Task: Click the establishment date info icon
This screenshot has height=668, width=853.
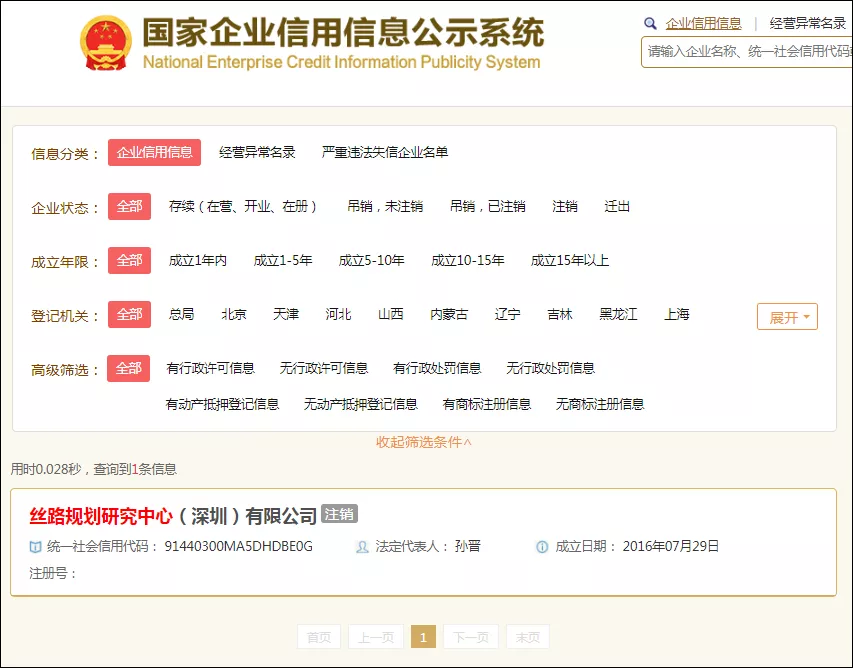Action: 542,547
